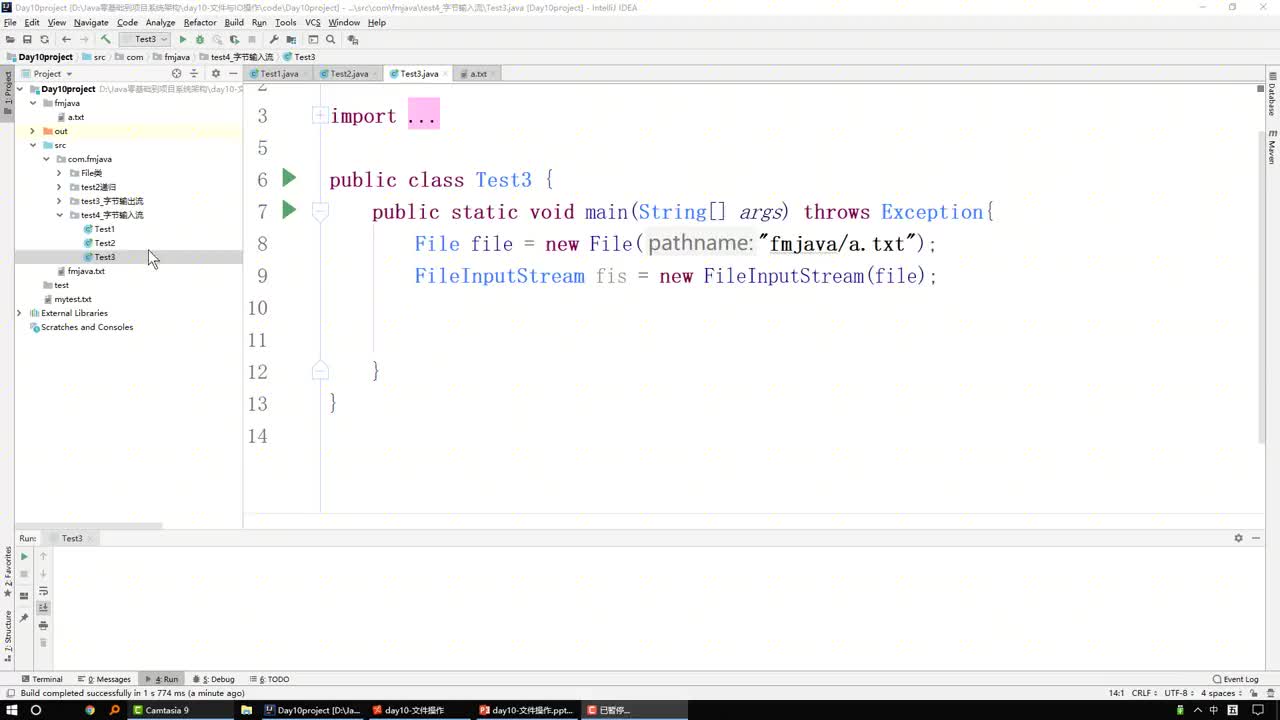Image resolution: width=1280 pixels, height=720 pixels.
Task: Open the Refactor menu
Action: 200,22
